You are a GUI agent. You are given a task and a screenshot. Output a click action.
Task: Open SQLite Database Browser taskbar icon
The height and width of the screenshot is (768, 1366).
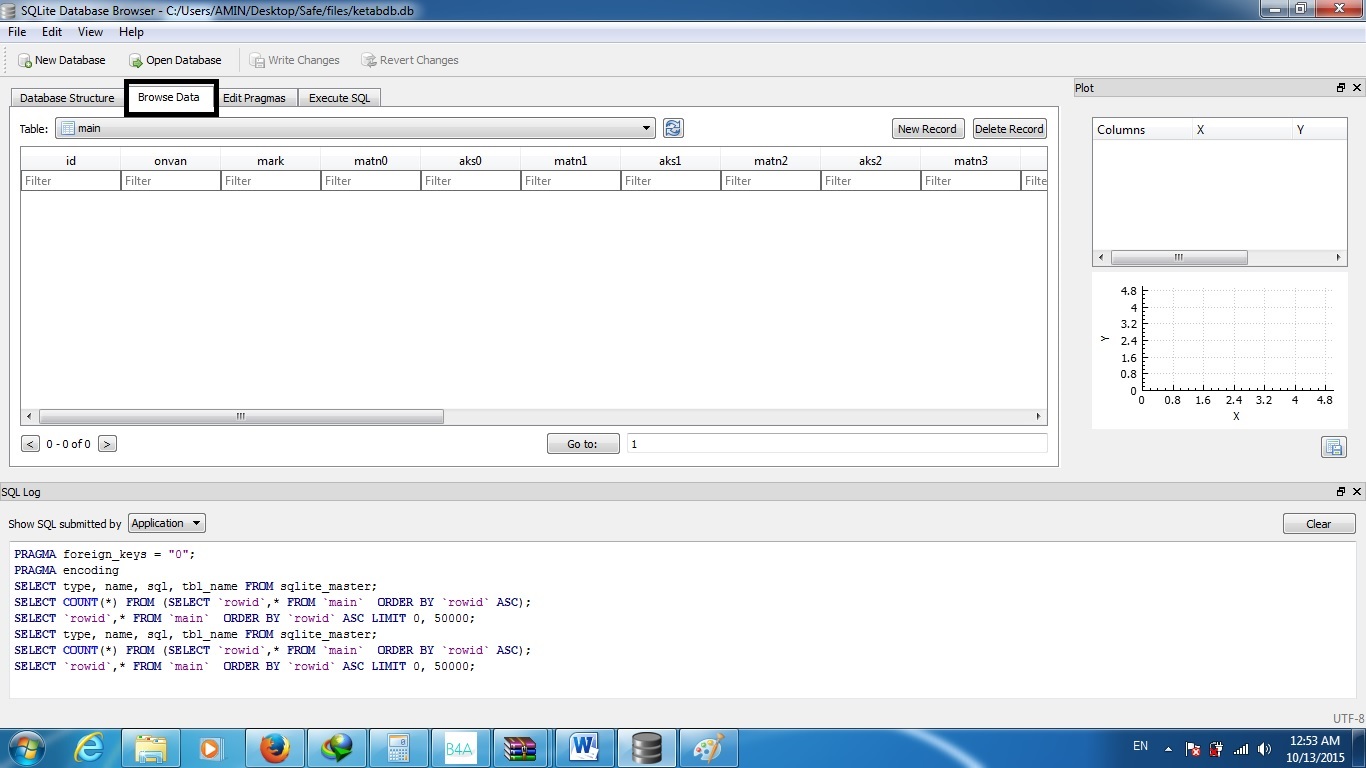coord(646,747)
